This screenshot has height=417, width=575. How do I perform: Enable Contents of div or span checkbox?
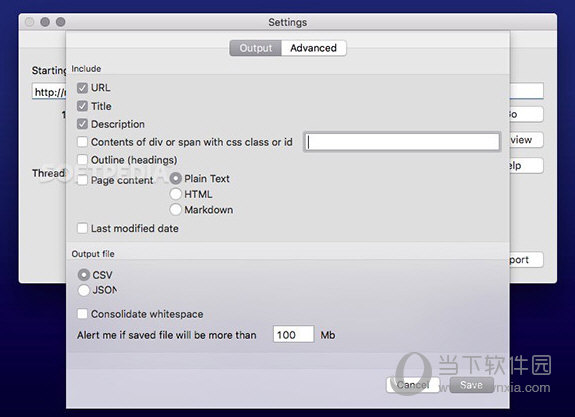[x=82, y=142]
